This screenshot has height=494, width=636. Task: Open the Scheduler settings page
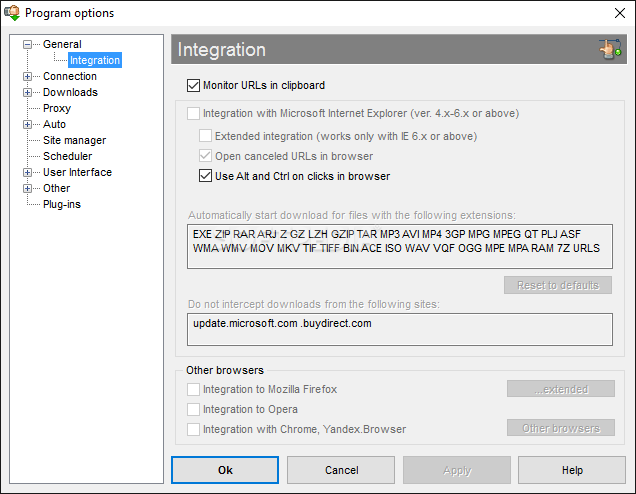(x=67, y=156)
